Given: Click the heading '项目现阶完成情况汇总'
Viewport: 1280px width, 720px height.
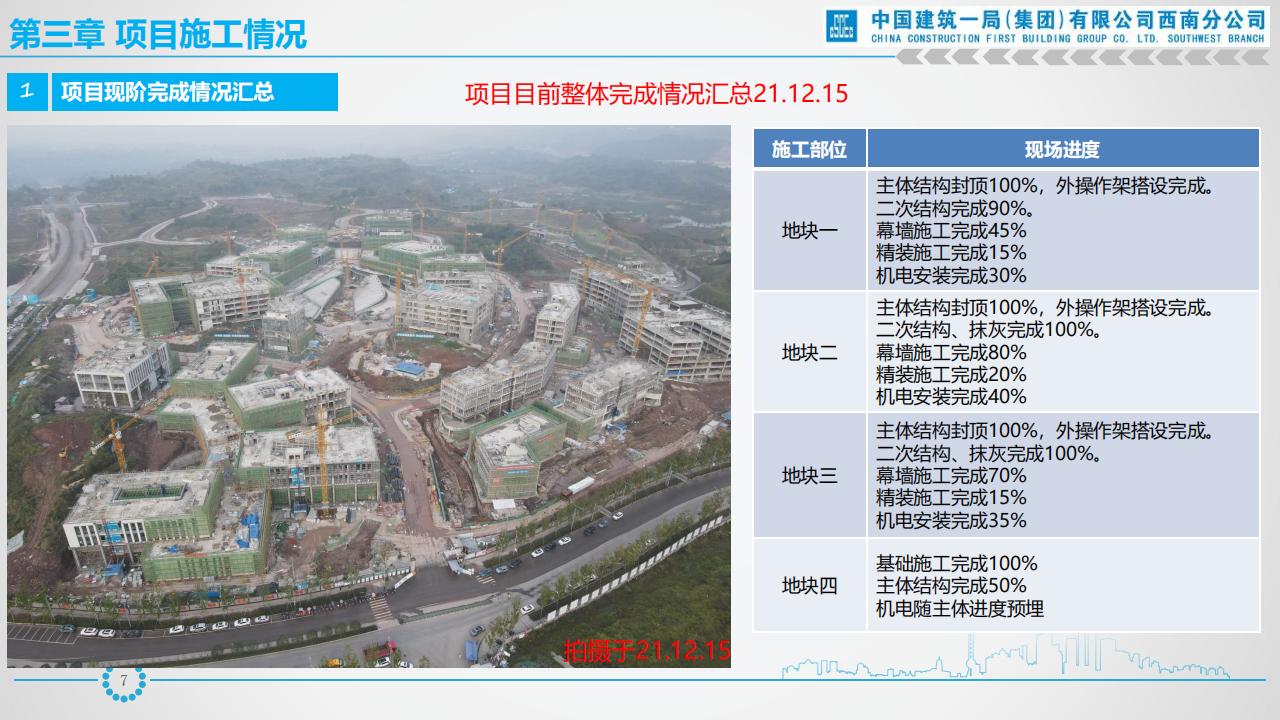Looking at the screenshot, I should coord(167,92).
